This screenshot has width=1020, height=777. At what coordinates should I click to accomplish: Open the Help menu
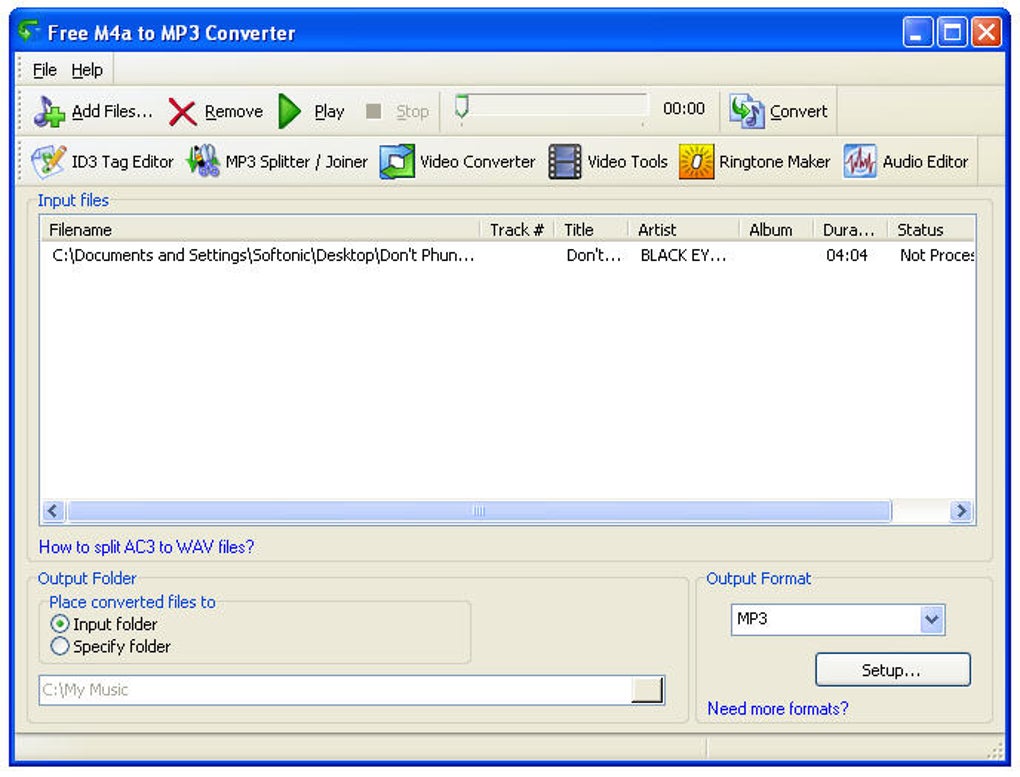pyautogui.click(x=88, y=69)
